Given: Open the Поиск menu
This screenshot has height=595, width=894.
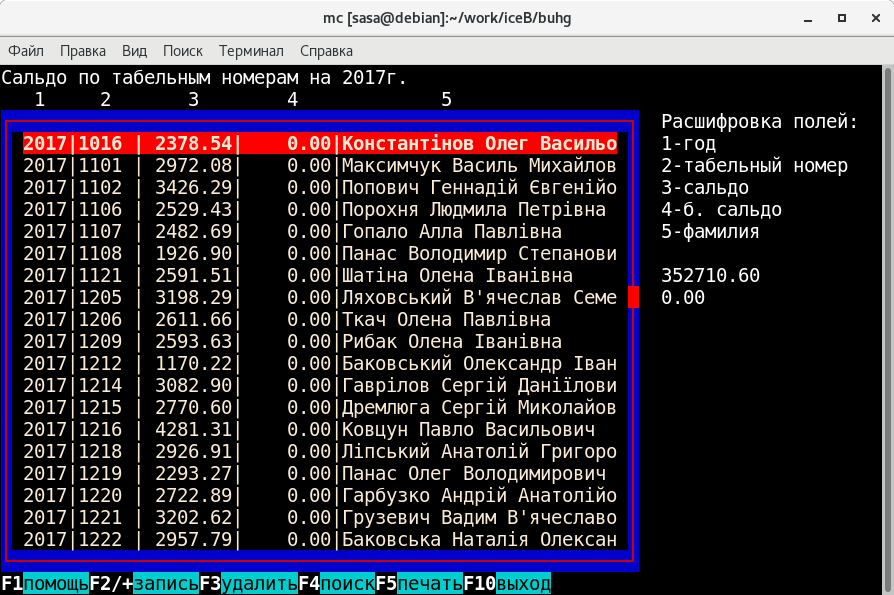Looking at the screenshot, I should point(183,51).
